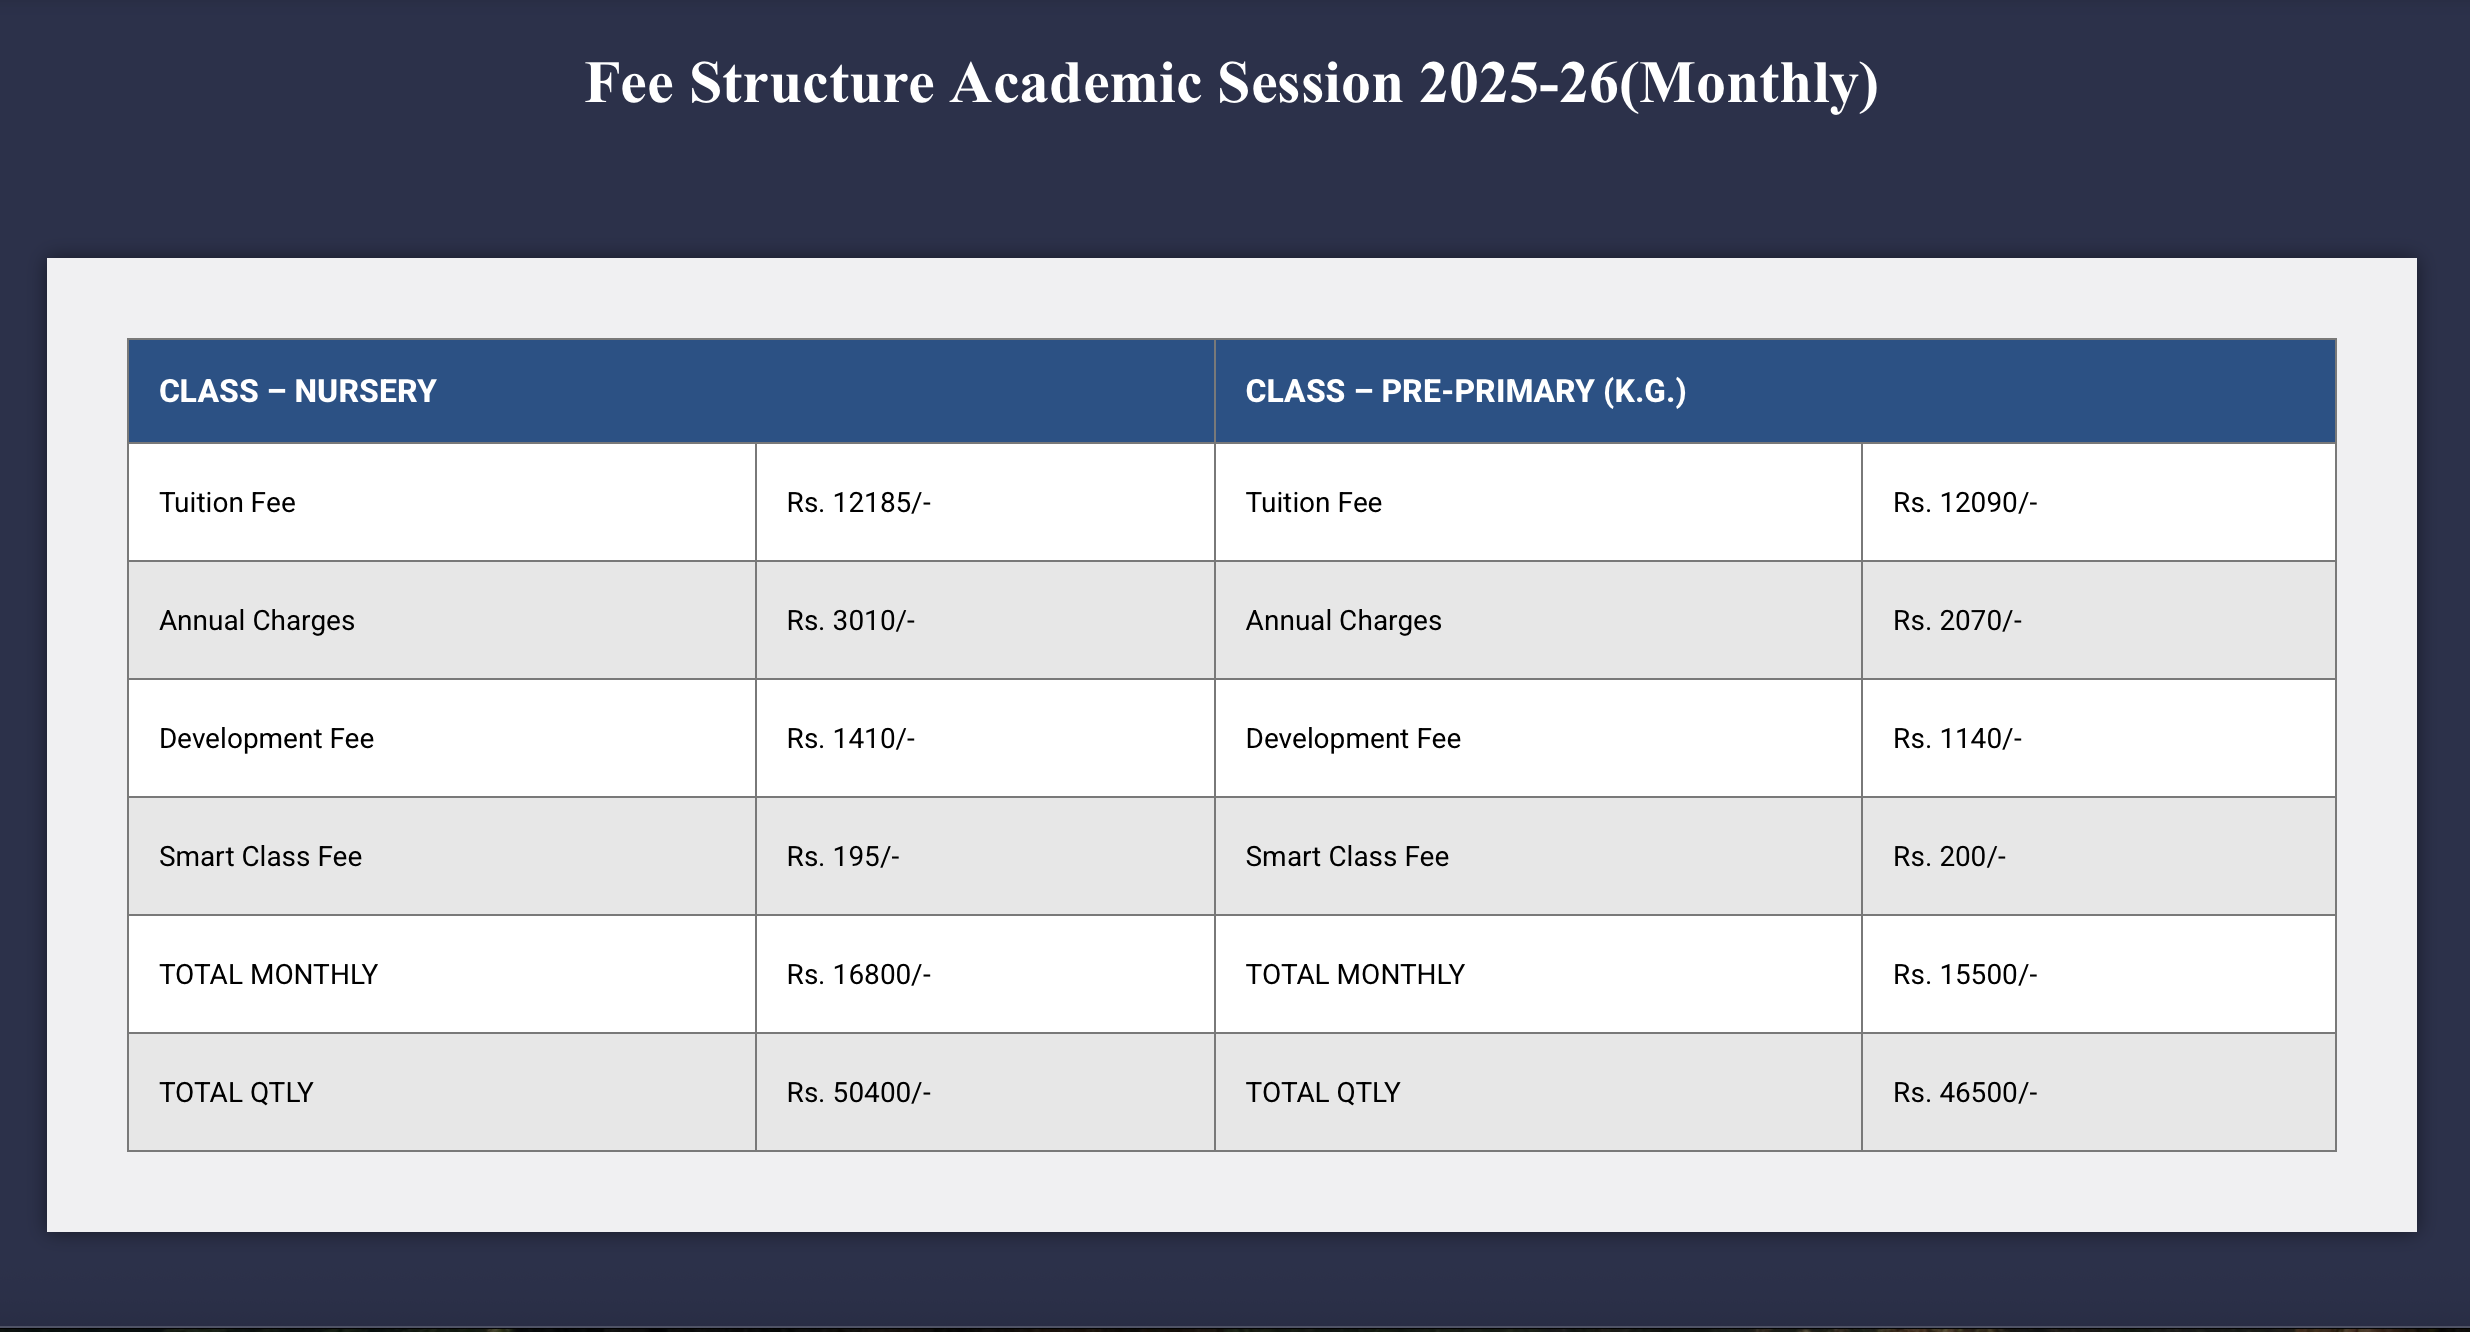This screenshot has height=1332, width=2470.
Task: Click Nursery Tuition Fee label
Action: pos(227,502)
